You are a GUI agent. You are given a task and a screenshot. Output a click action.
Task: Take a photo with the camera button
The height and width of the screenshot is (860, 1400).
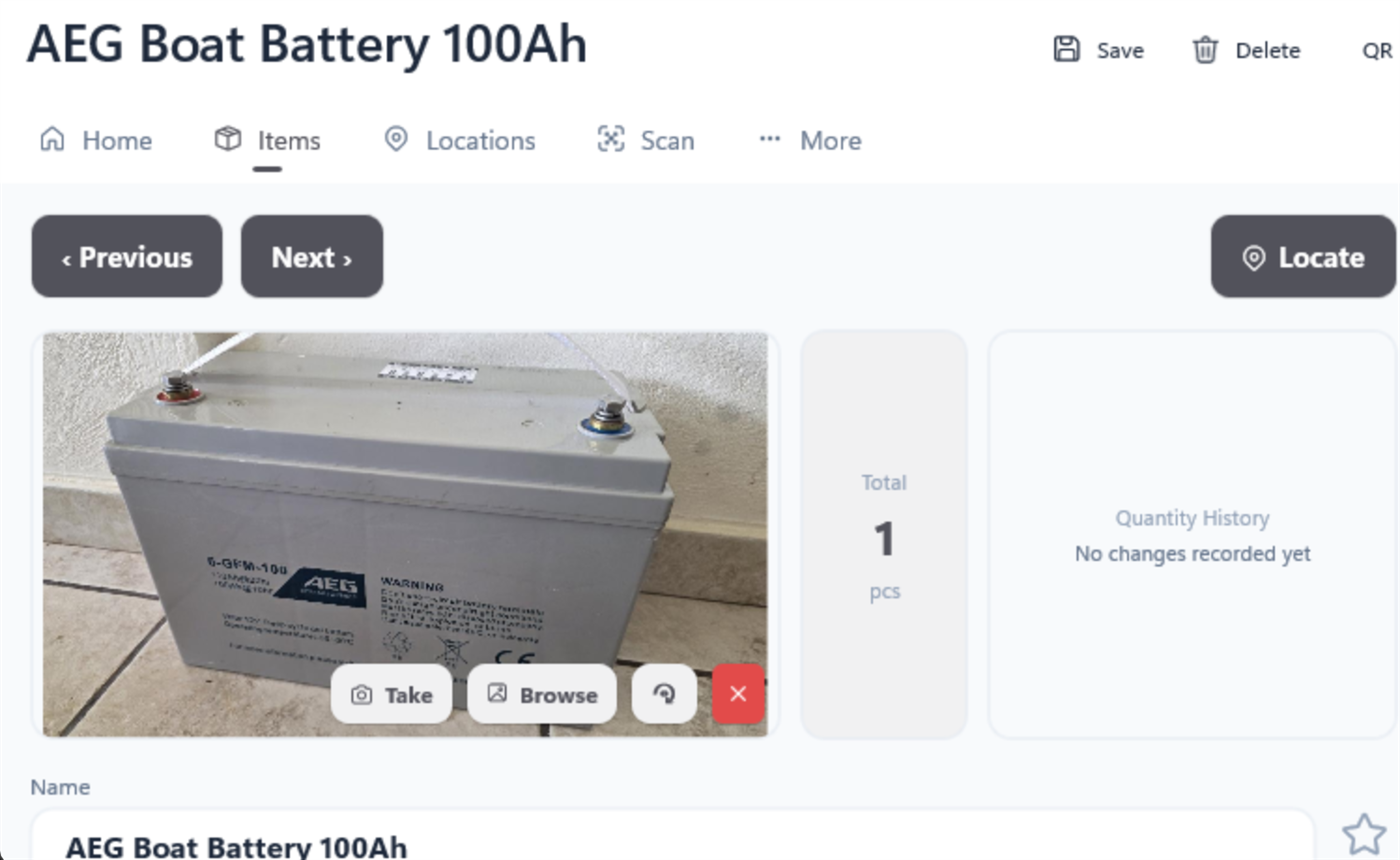pos(391,694)
